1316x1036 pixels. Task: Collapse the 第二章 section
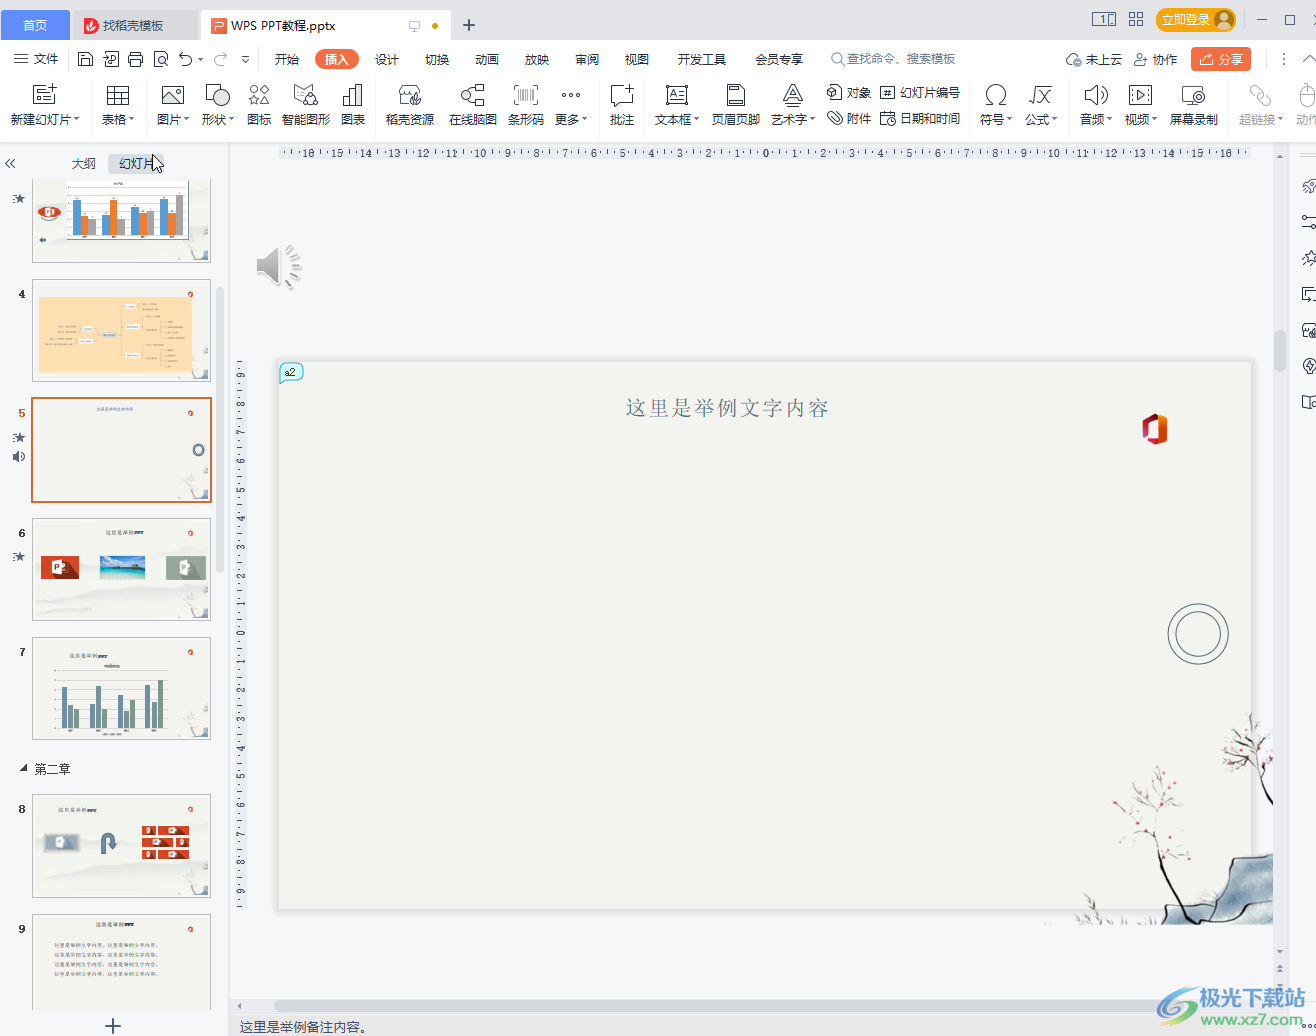(24, 769)
